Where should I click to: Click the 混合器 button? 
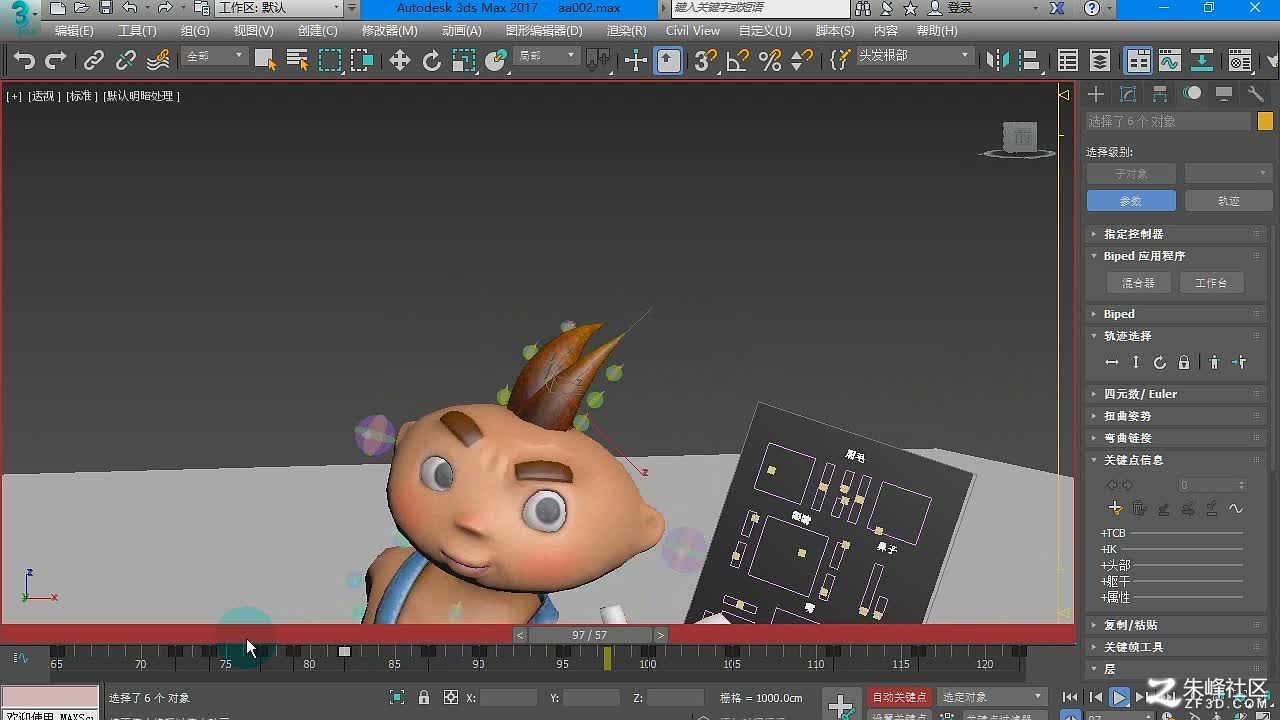coord(1138,283)
